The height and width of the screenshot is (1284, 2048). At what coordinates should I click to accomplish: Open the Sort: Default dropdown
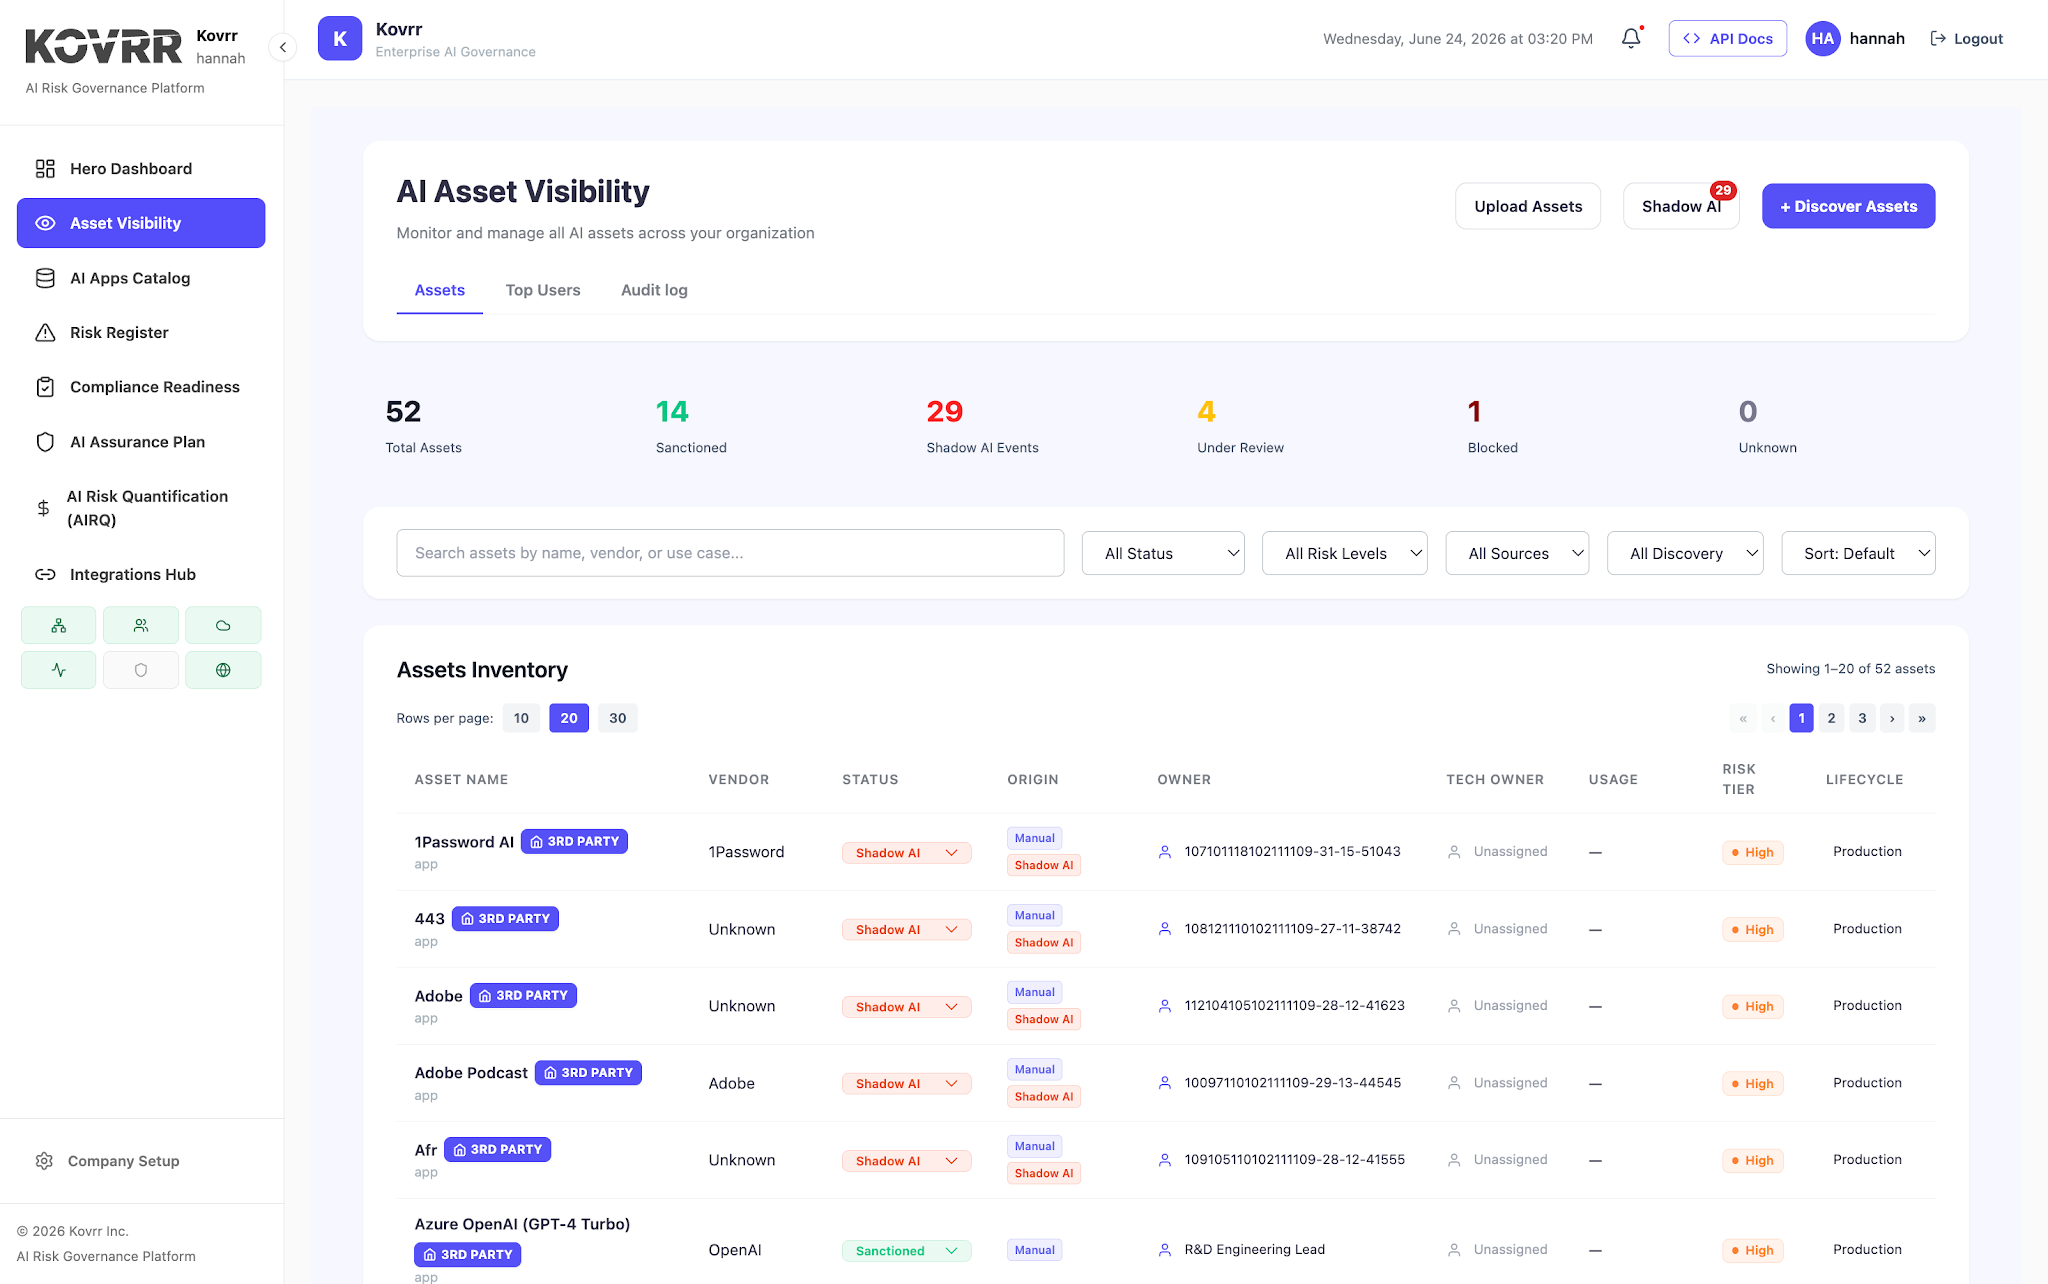1858,553
